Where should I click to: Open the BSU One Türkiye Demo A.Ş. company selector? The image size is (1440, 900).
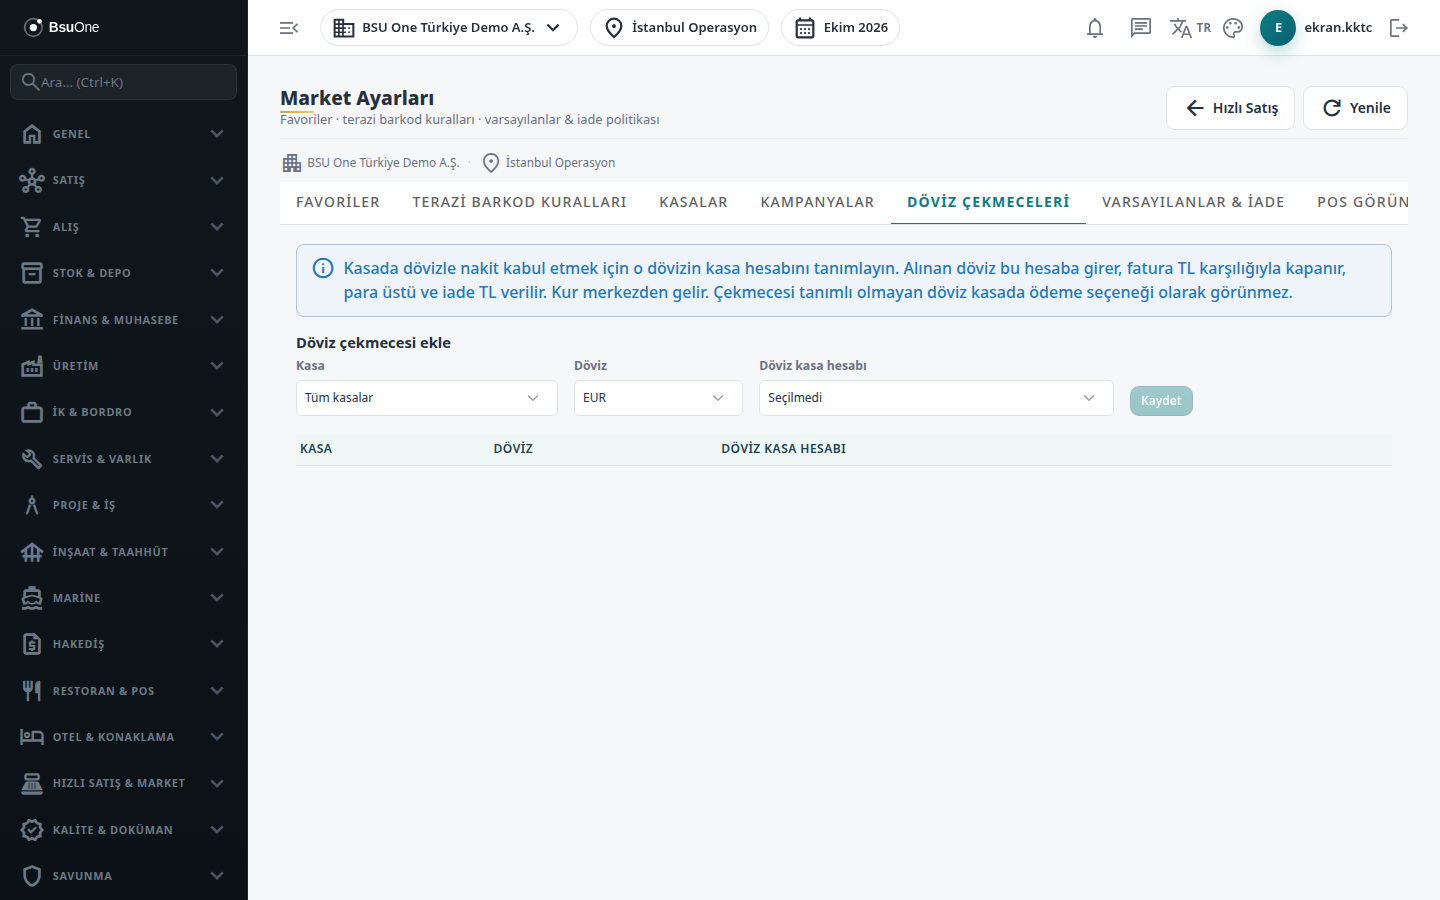(x=448, y=28)
